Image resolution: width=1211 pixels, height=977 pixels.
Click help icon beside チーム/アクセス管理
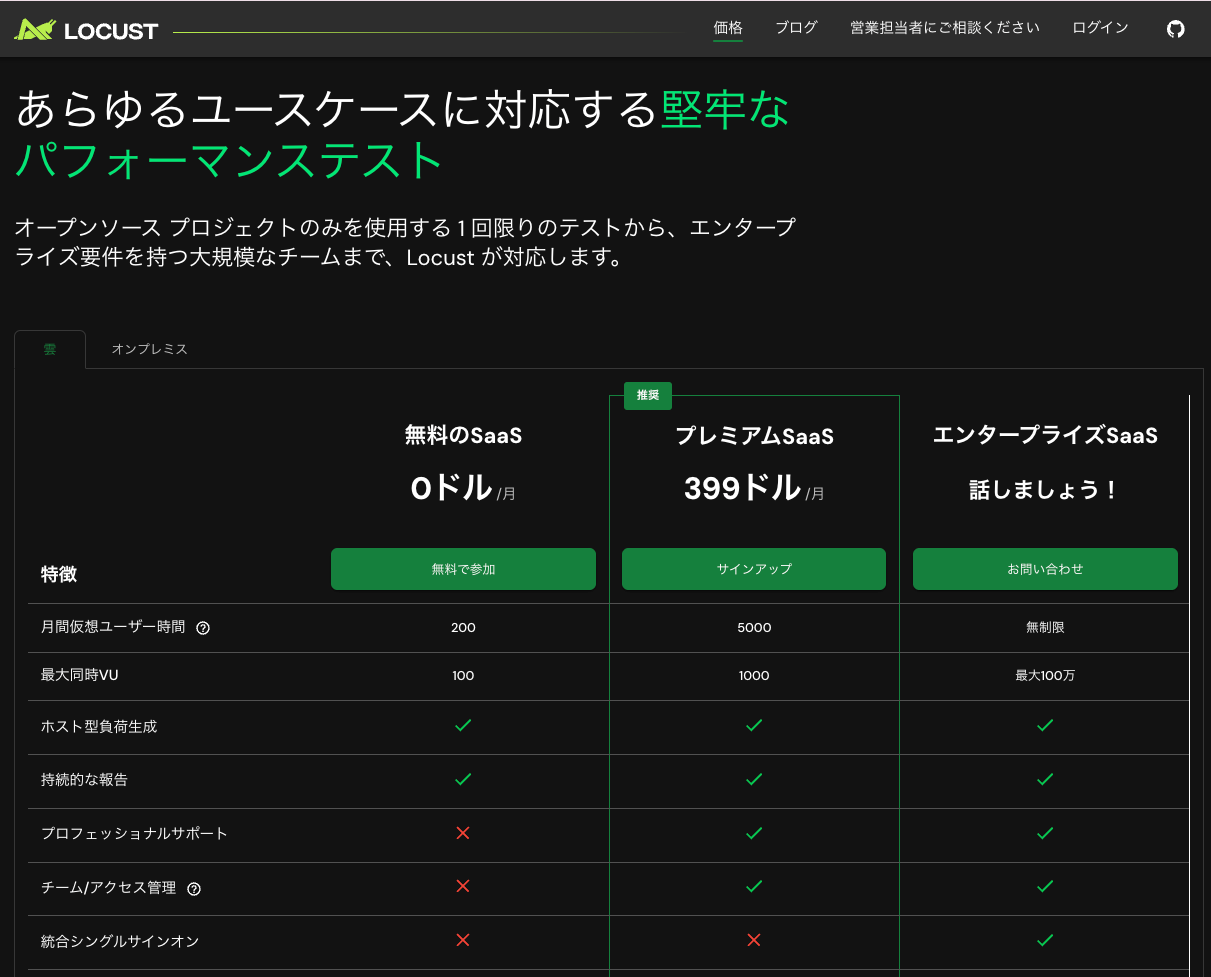pyautogui.click(x=194, y=888)
